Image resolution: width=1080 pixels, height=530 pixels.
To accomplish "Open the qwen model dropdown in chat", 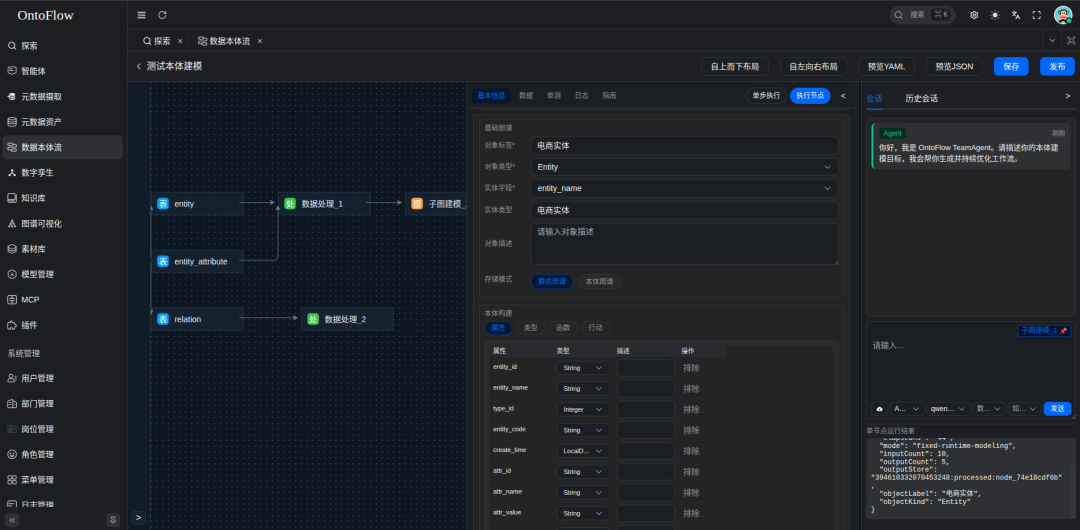I will coord(948,409).
